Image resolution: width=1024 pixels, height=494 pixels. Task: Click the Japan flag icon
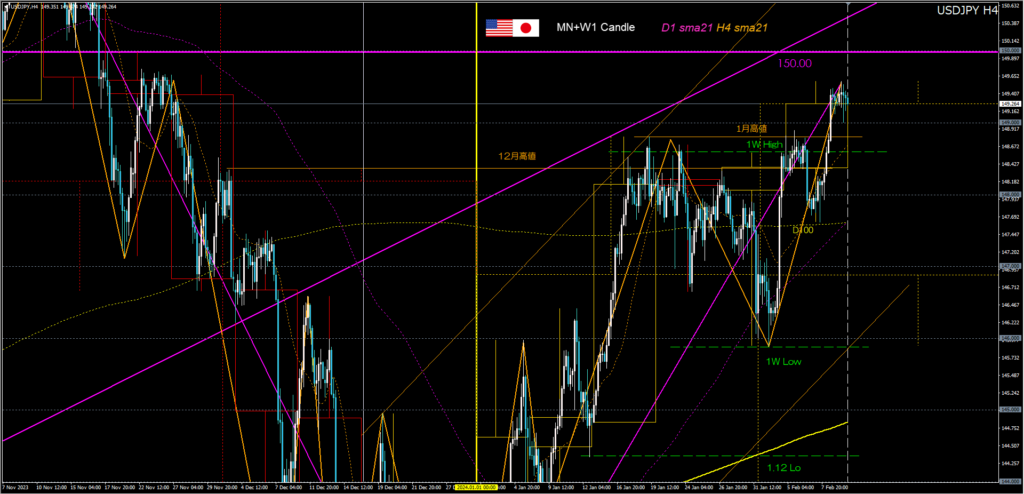click(526, 28)
